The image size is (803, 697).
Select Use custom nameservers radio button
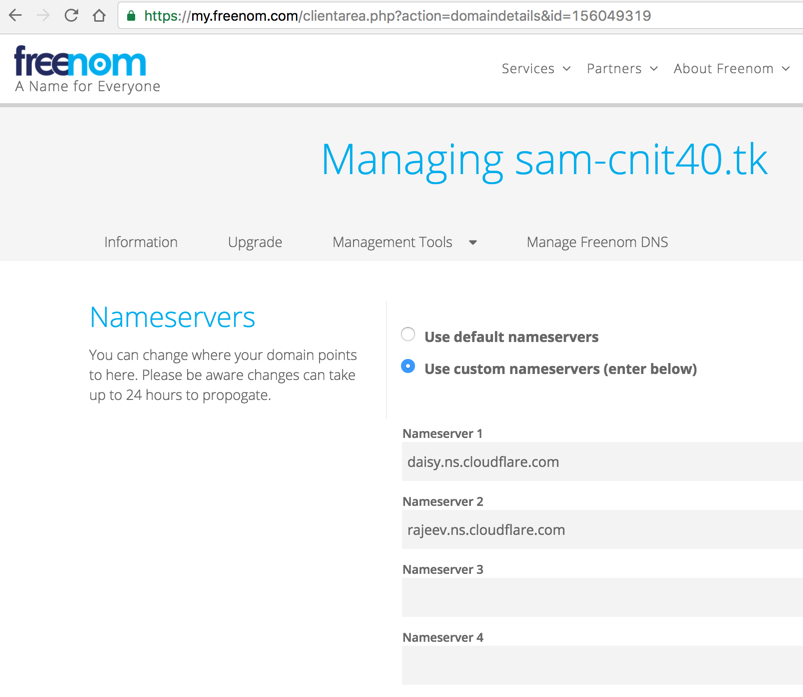[x=408, y=366]
